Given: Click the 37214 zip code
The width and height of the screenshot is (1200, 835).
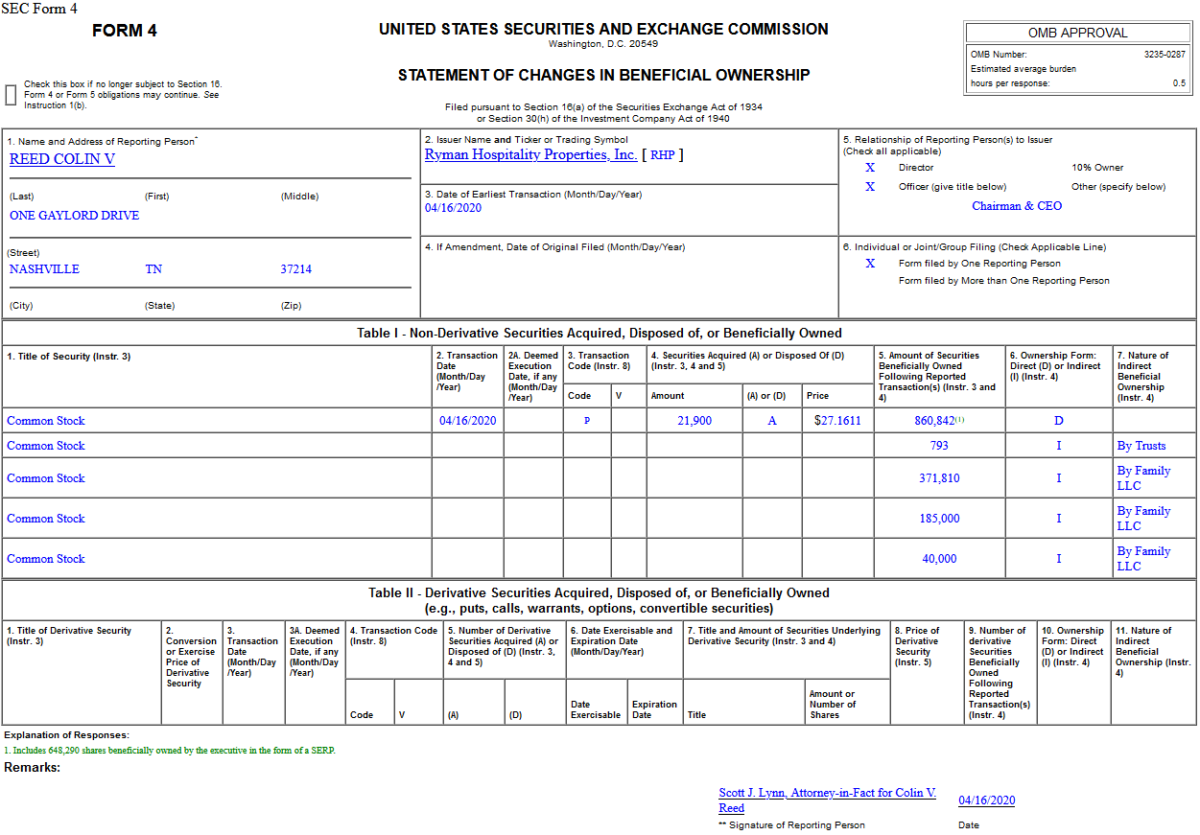Looking at the screenshot, I should (x=296, y=269).
